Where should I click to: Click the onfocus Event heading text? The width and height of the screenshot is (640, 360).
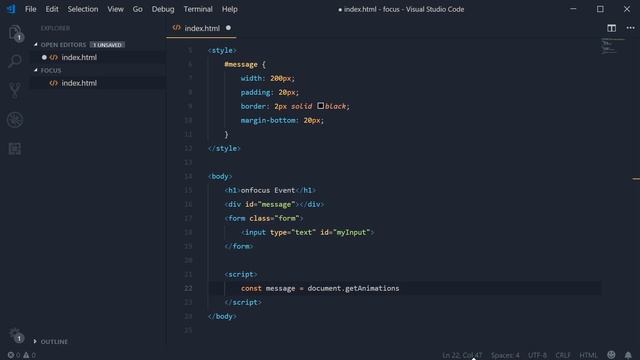[268, 190]
